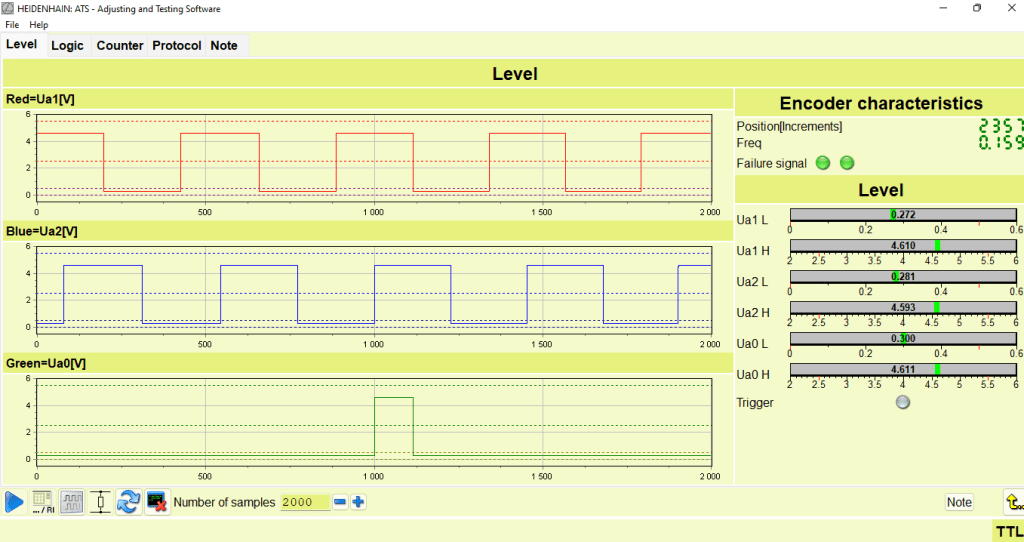
Task: Click the grid icon labeled RI
Action: pos(43,502)
